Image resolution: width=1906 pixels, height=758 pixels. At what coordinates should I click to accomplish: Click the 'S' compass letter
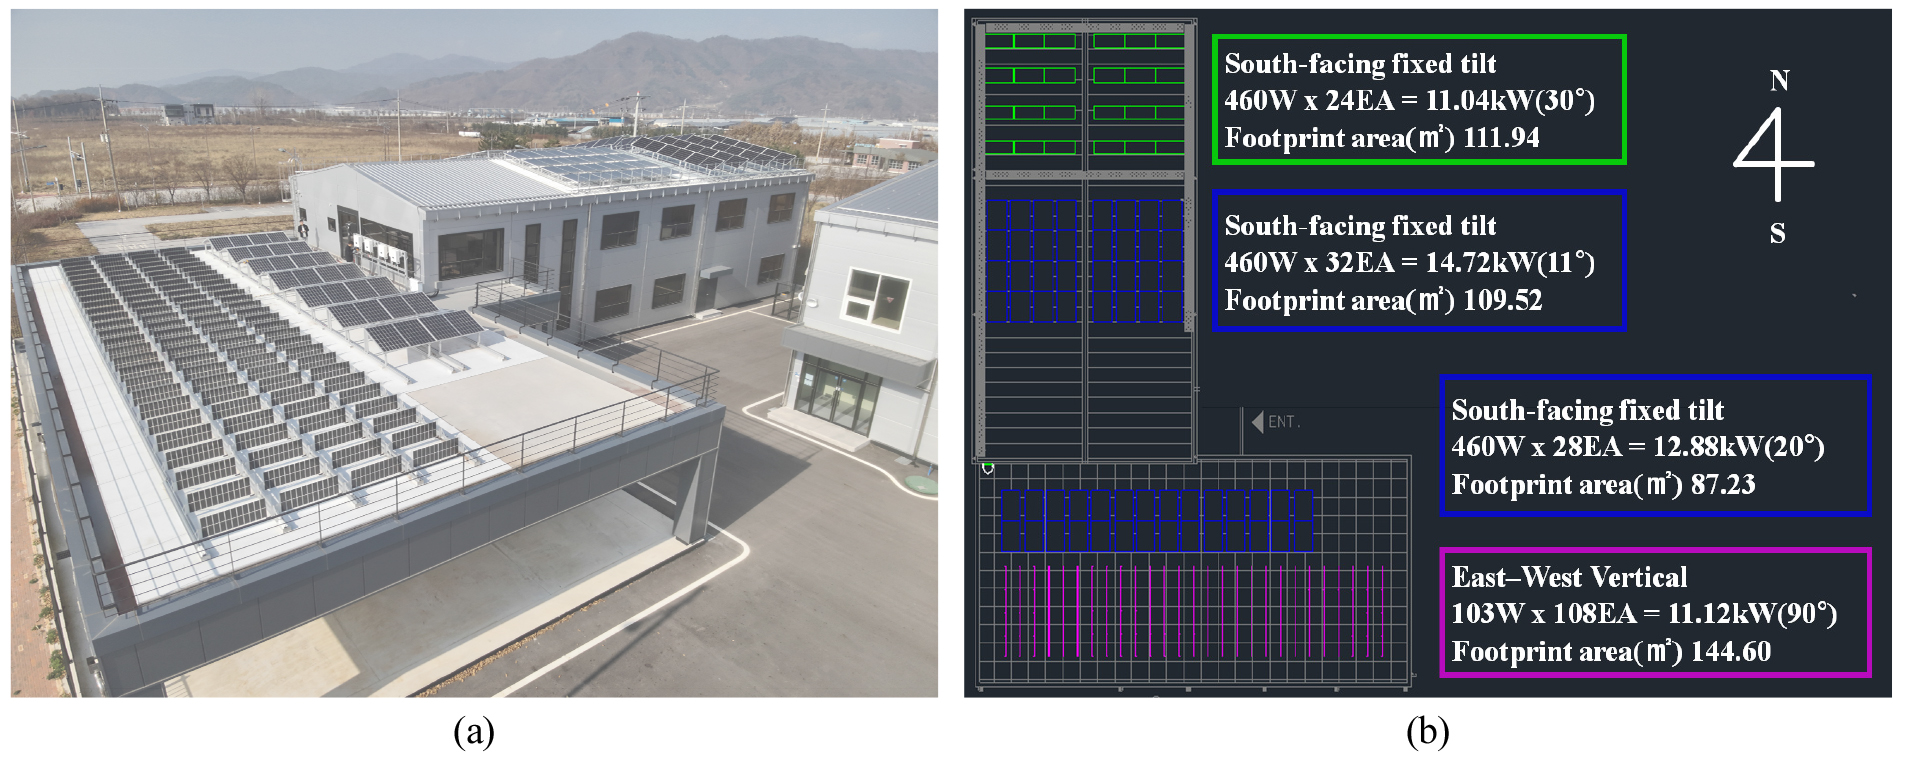click(x=1777, y=234)
